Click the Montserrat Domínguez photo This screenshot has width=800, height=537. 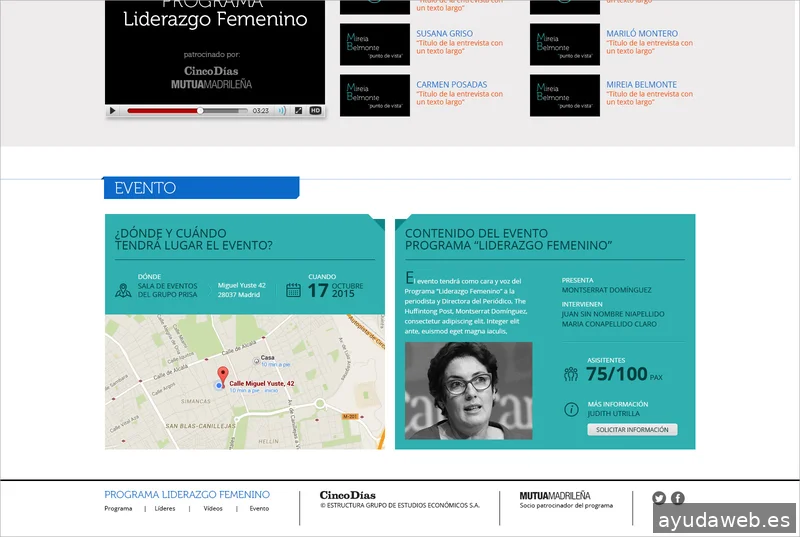(x=468, y=391)
